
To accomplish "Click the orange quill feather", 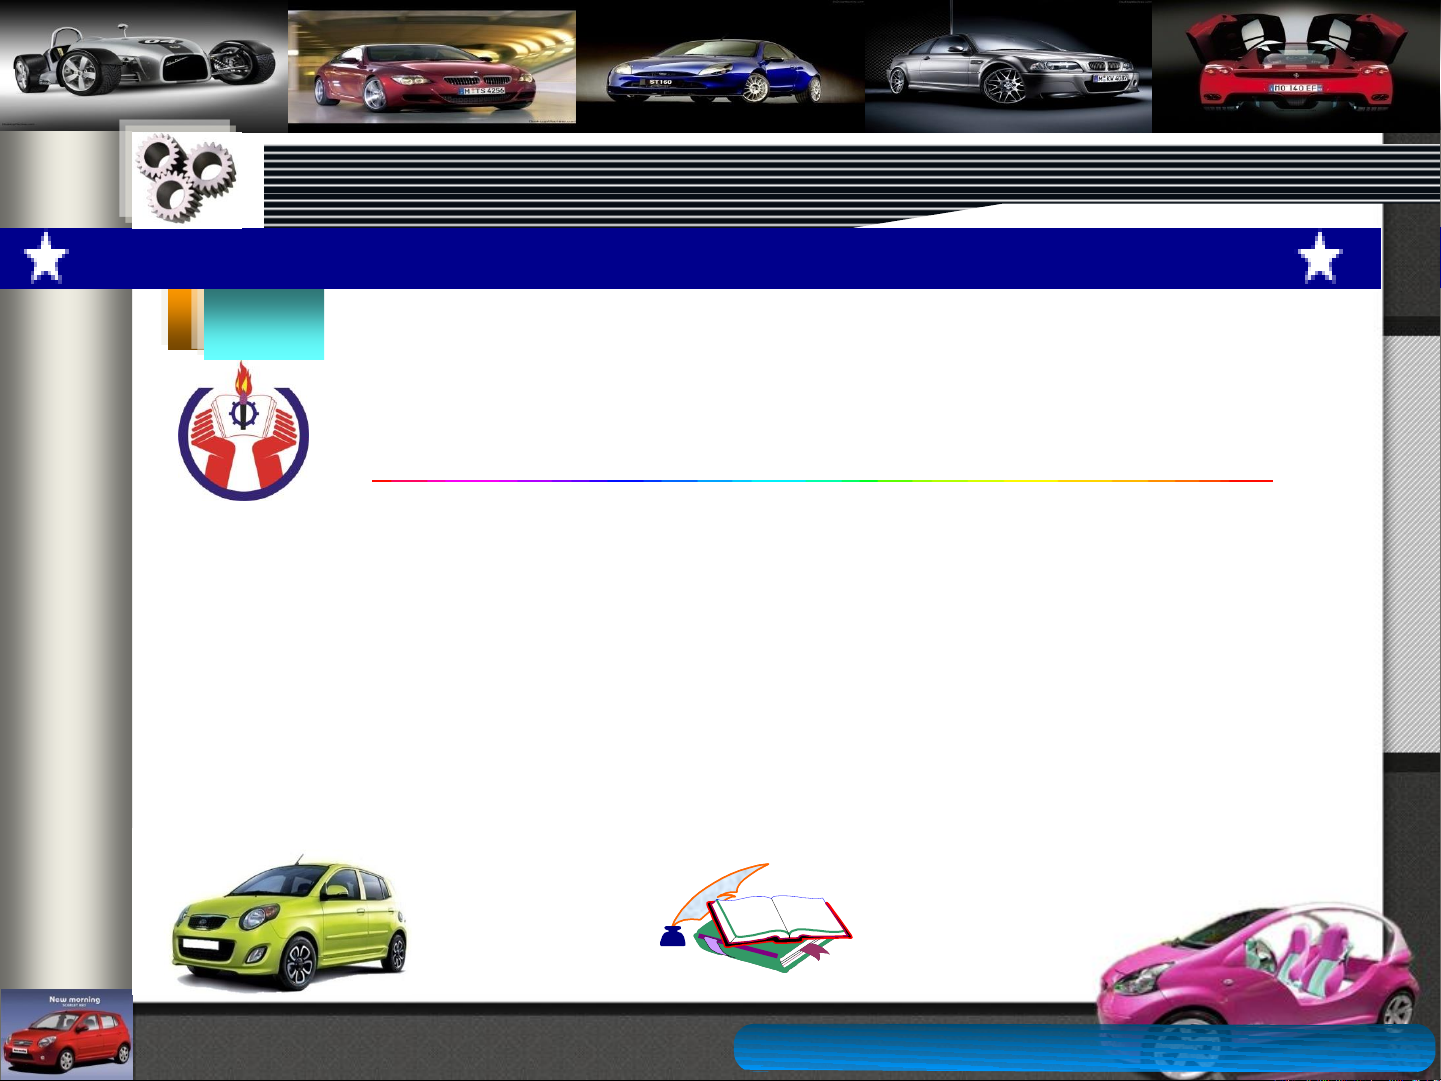I will 718,889.
